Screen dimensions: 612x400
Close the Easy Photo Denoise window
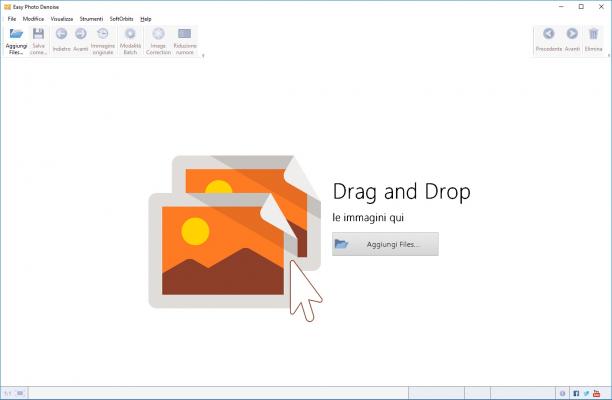pos(601,7)
